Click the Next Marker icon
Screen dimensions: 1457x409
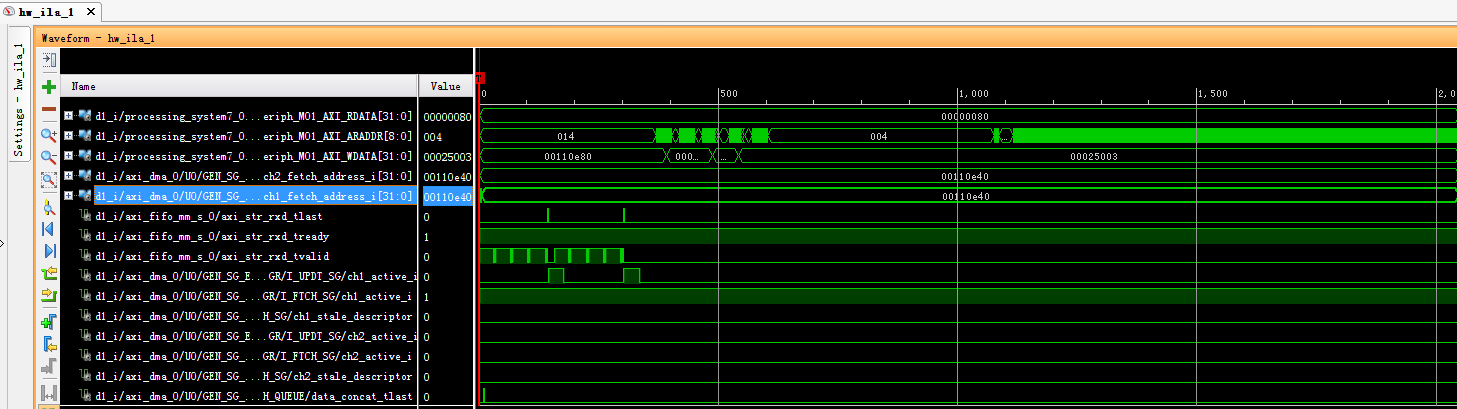[49, 368]
